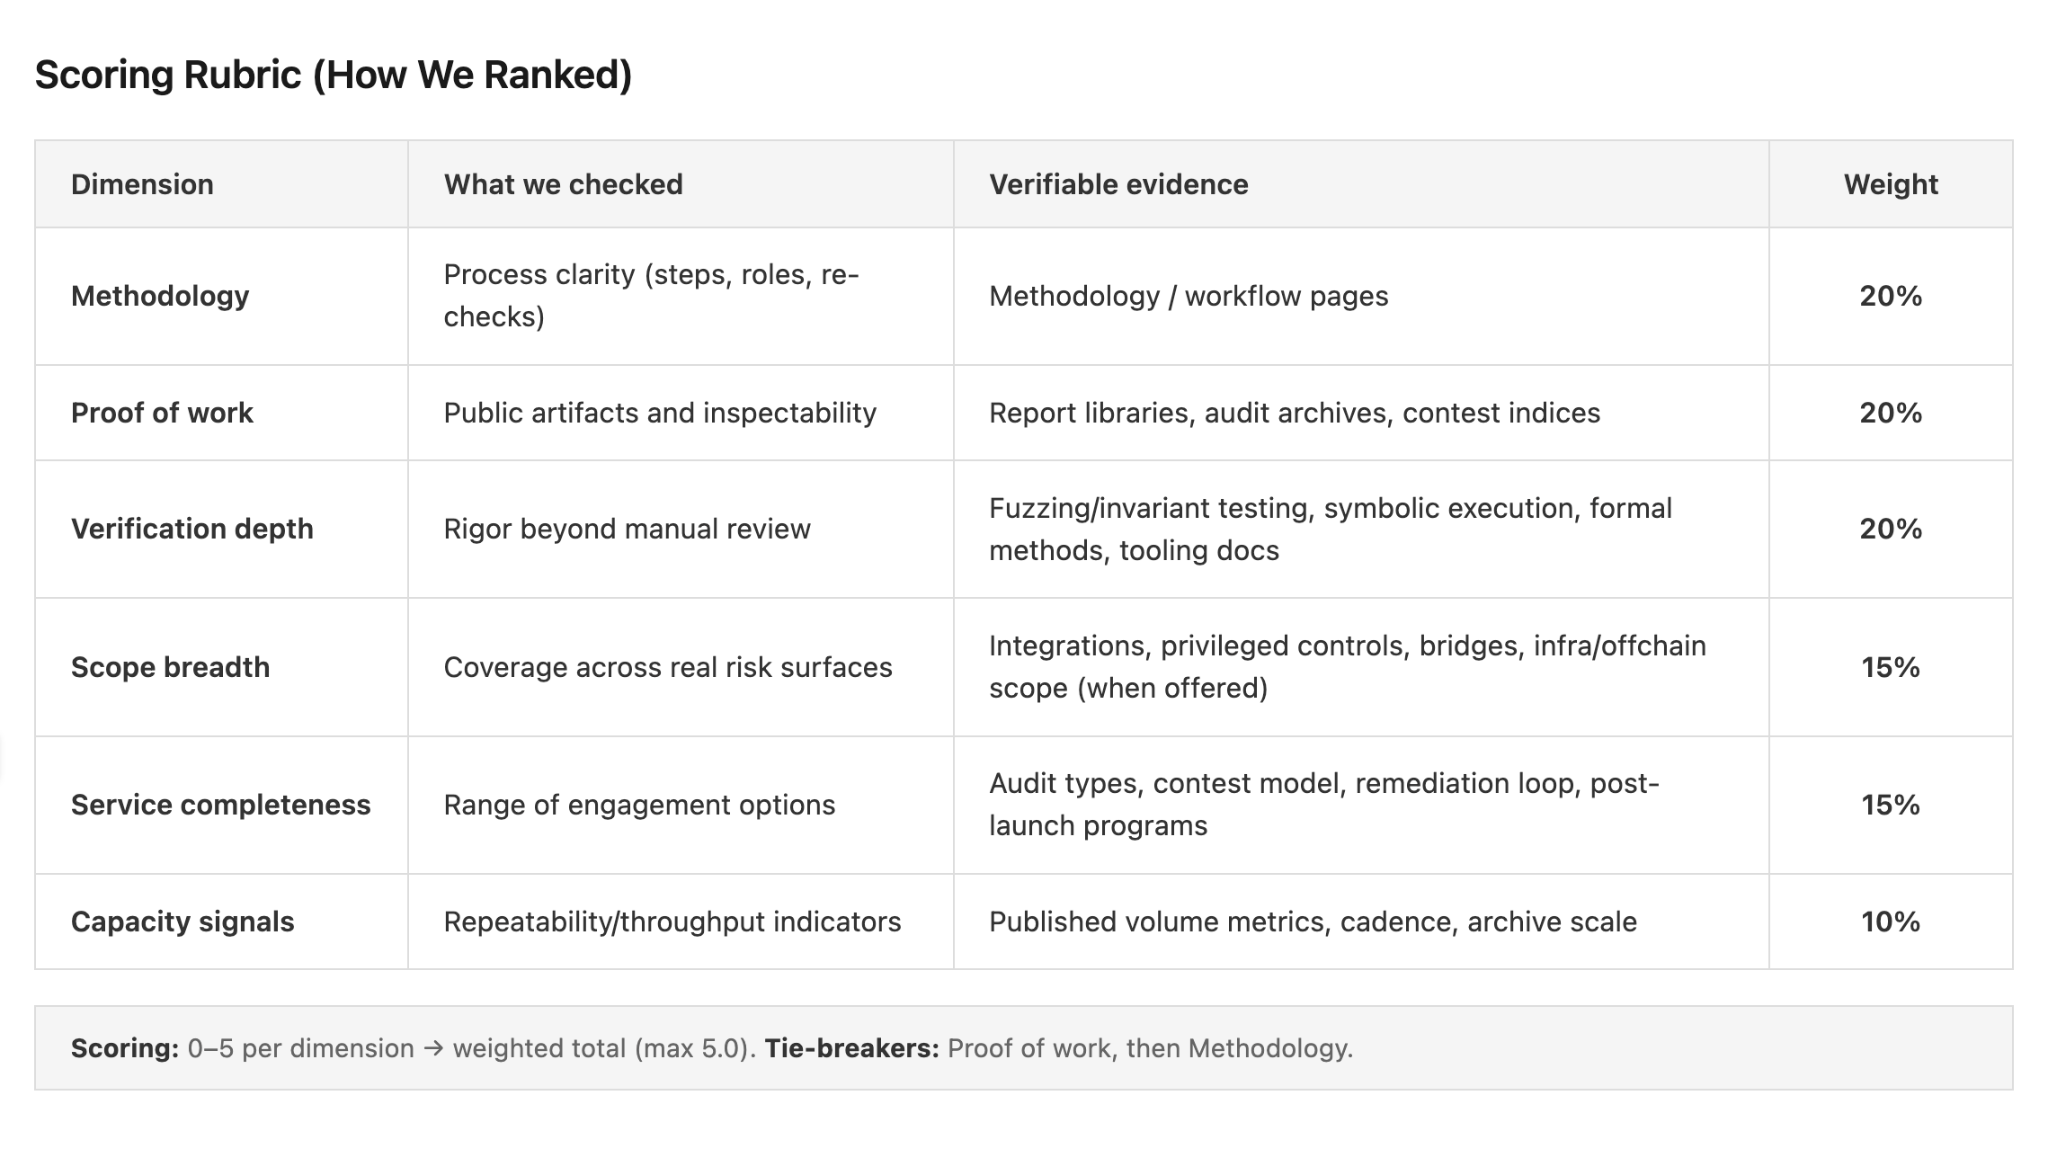The image size is (2048, 1153).
Task: Click the Dimension column header
Action: [x=142, y=184]
